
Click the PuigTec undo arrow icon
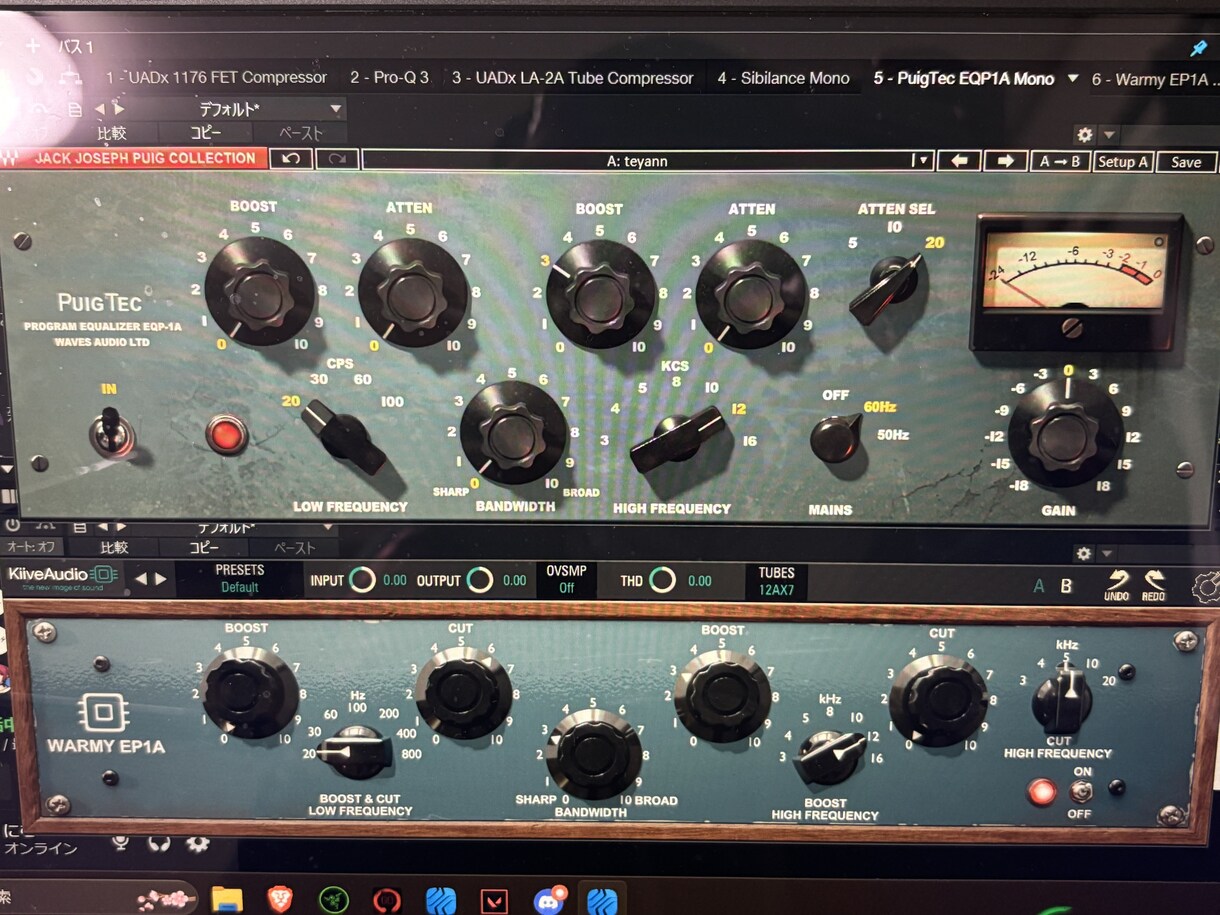pos(291,159)
